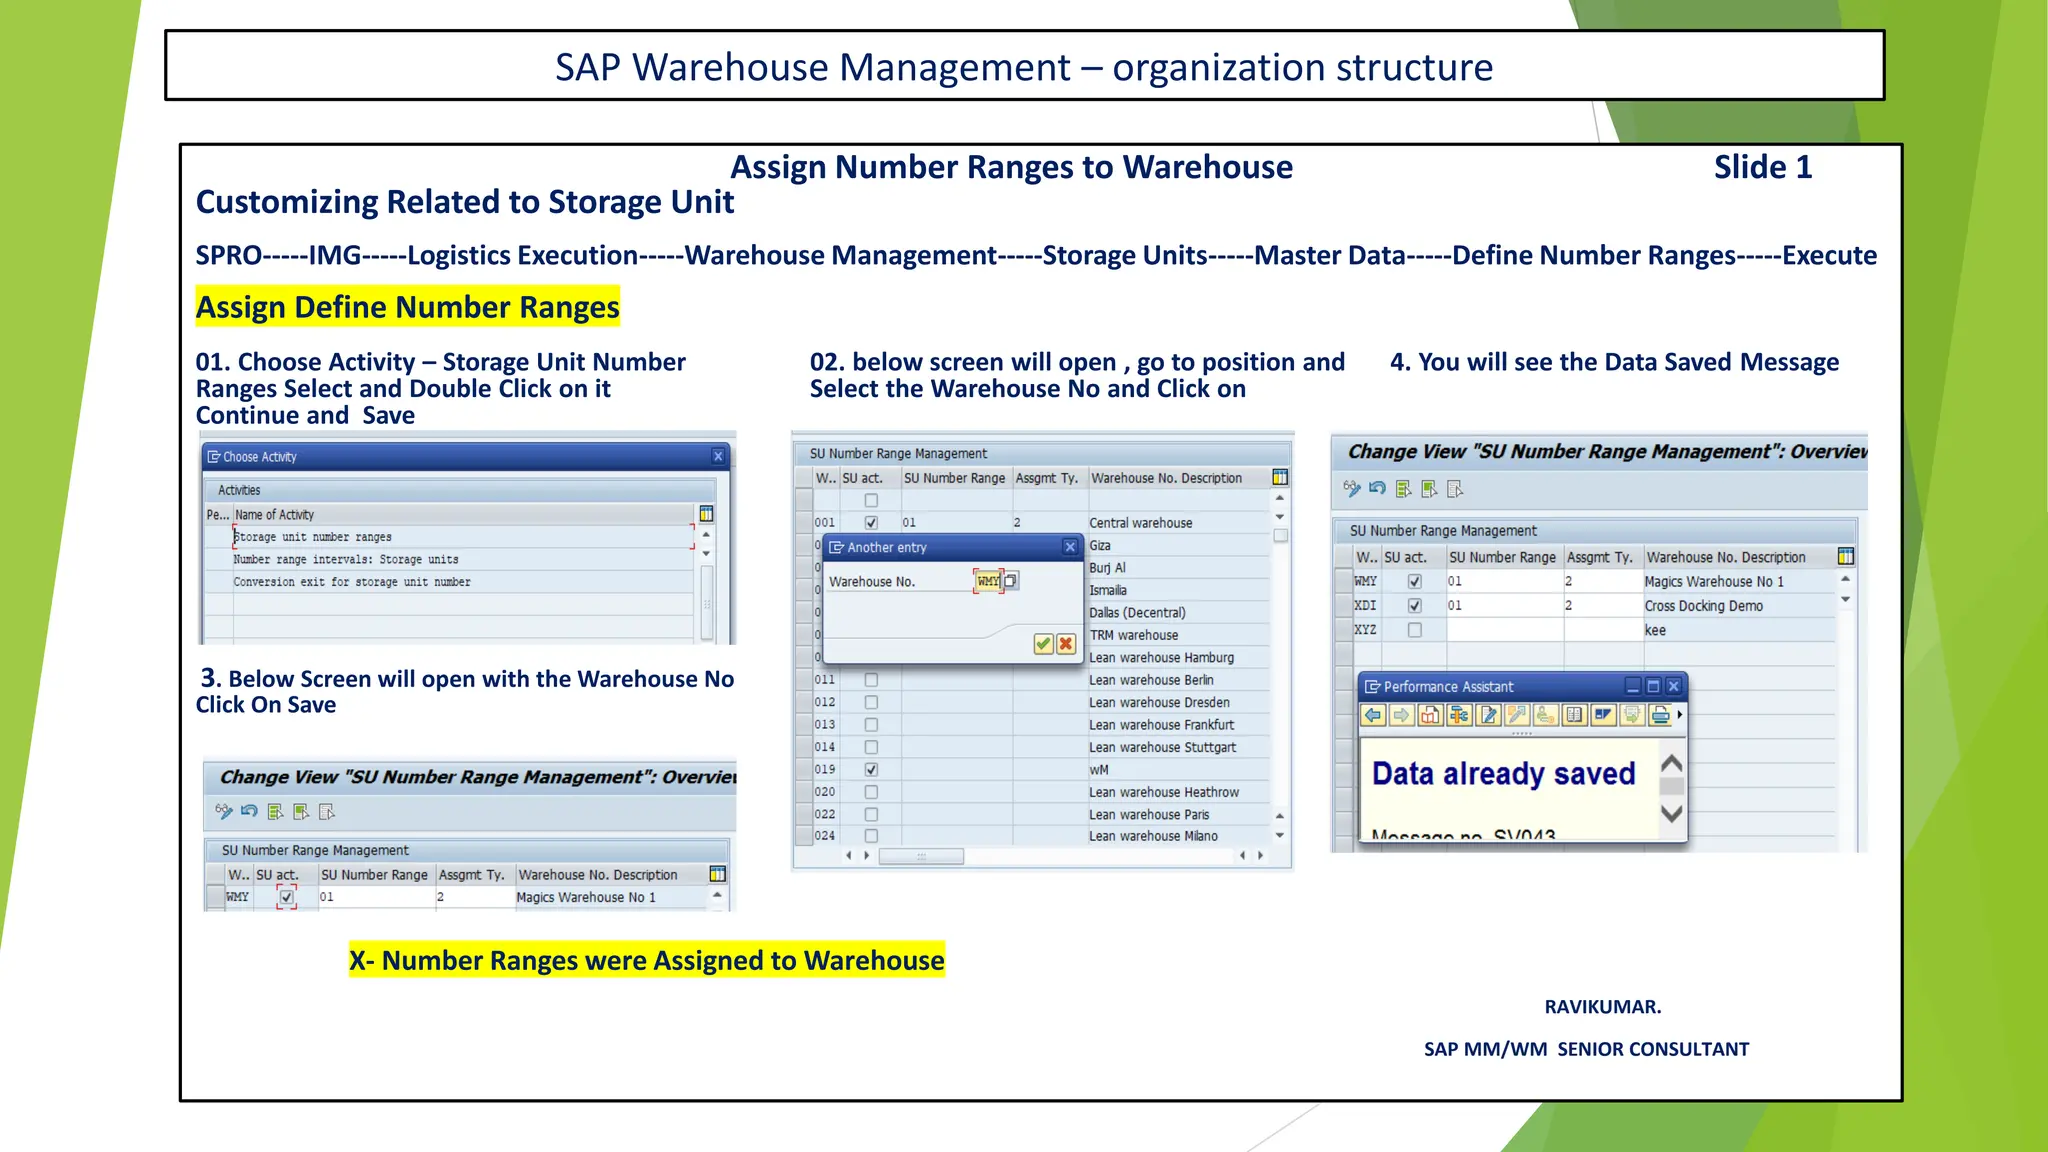Viewport: 2048px width, 1152px height.
Task: Click Undo arrow icon in step 4 toolbar
Action: [x=1377, y=488]
